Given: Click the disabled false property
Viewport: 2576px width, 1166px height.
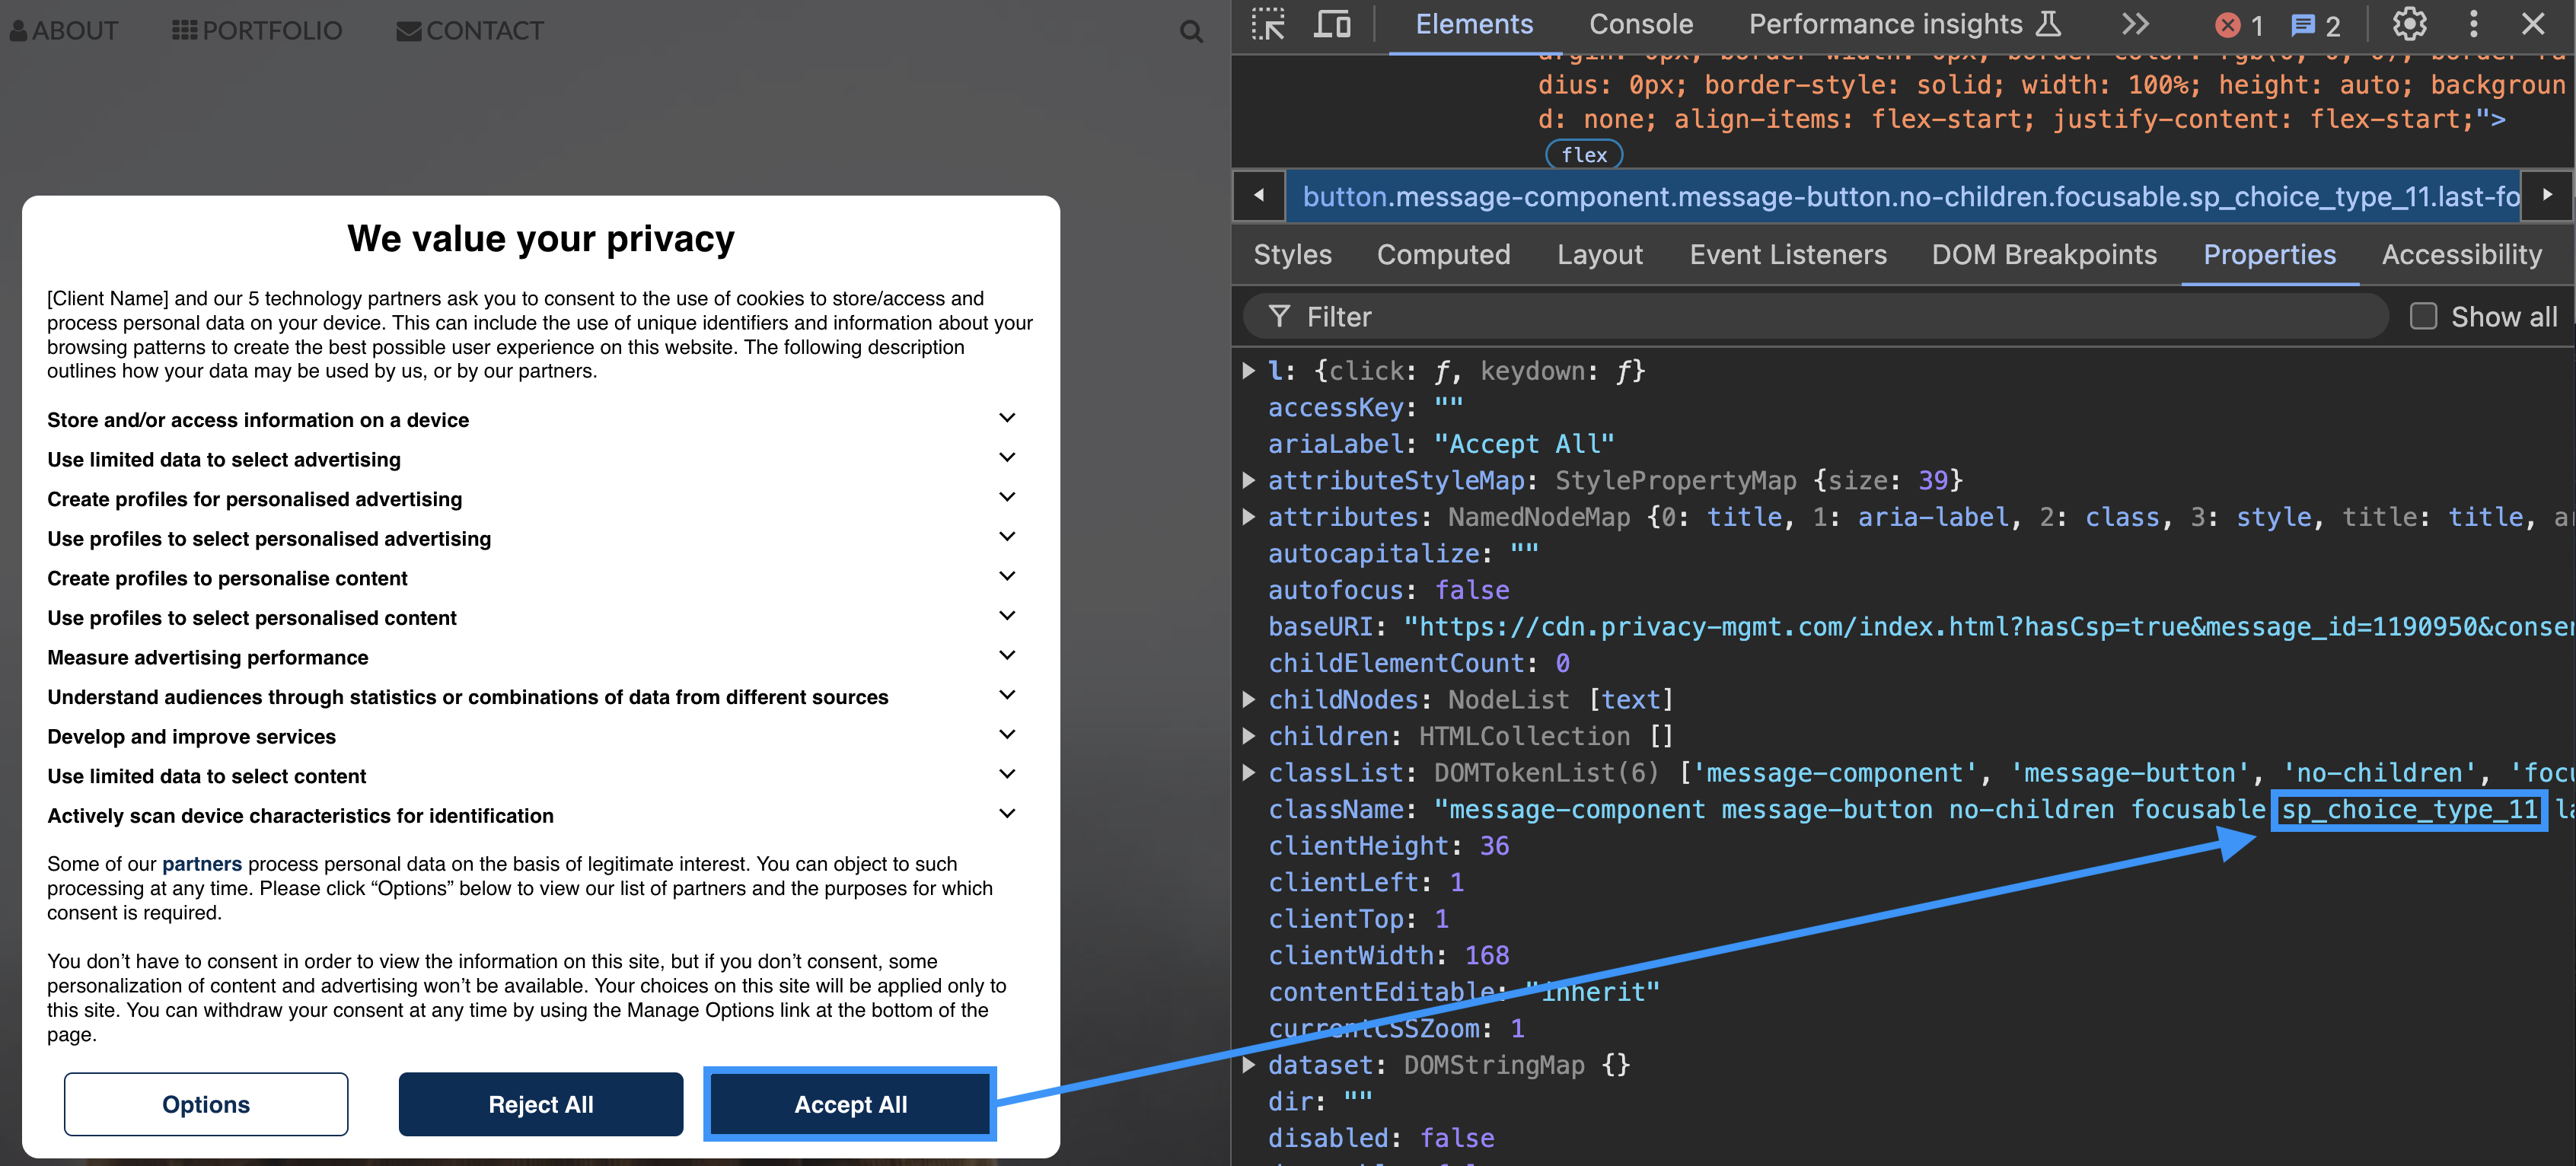Looking at the screenshot, I should click(x=1381, y=1138).
